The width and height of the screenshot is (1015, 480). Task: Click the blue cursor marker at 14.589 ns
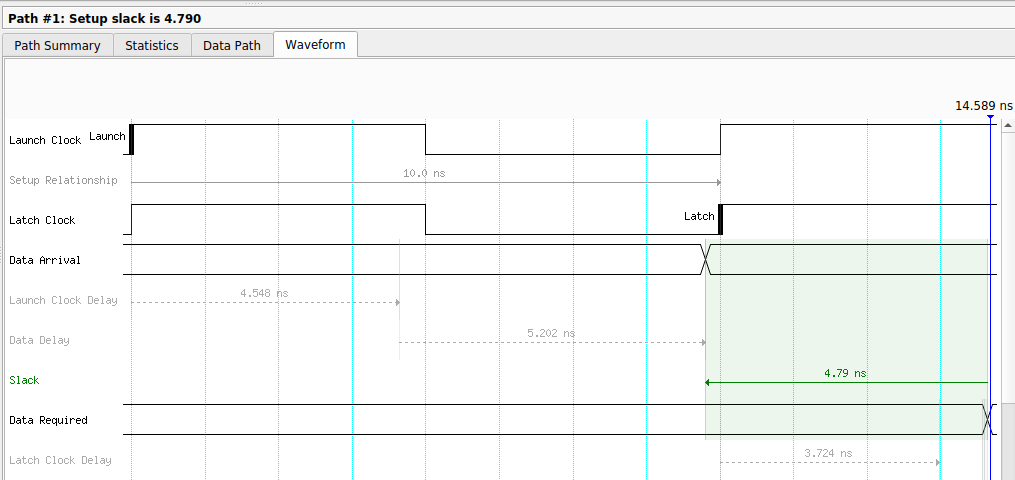click(x=990, y=118)
